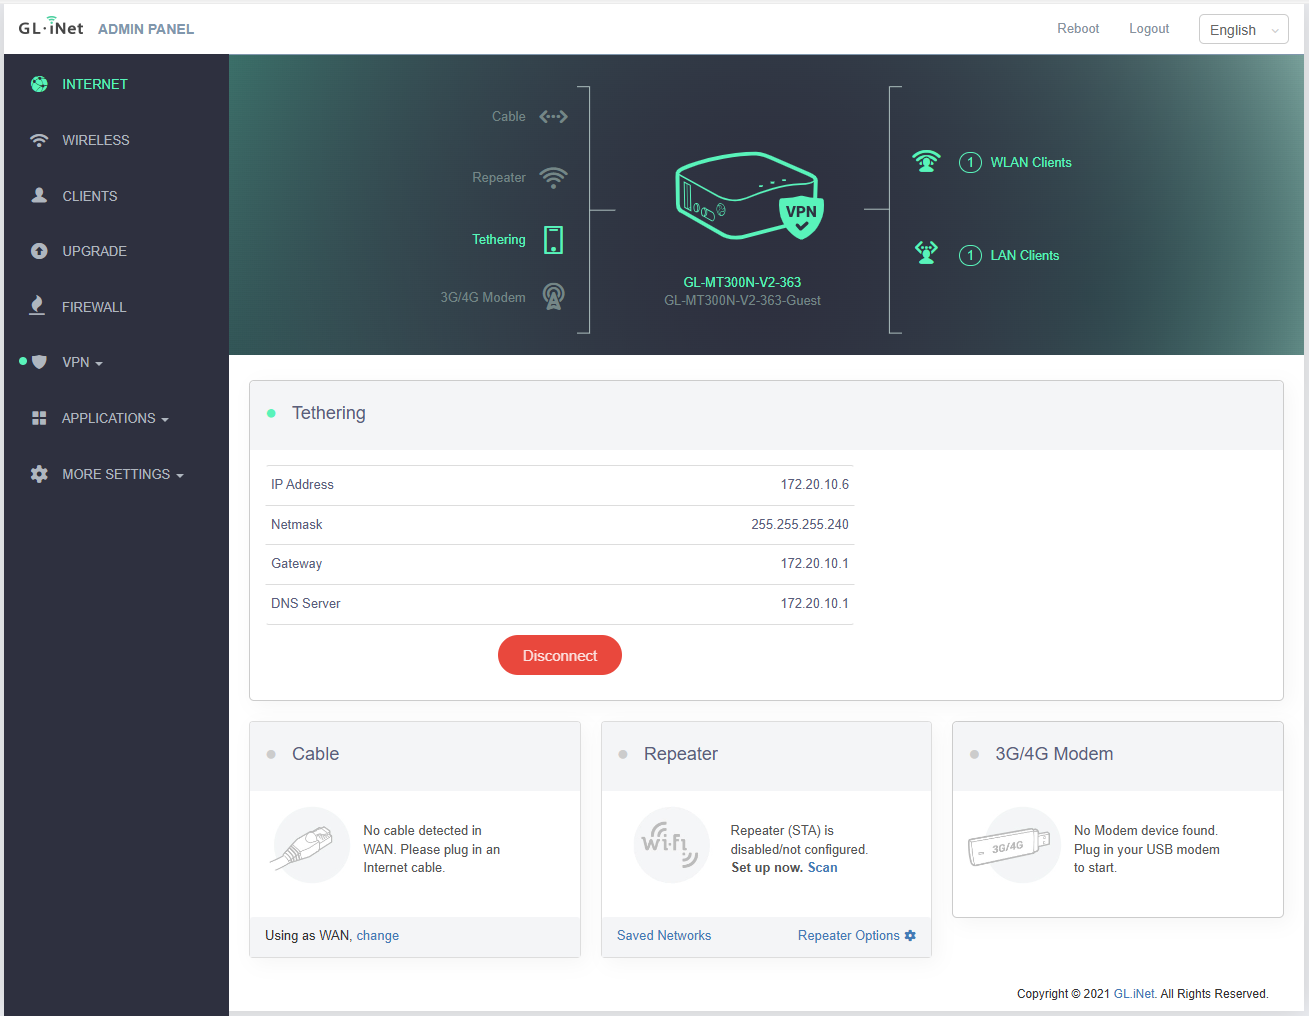Click the guest SSID GL-MT300N-V2-363-Guest
This screenshot has width=1309, height=1016.
(742, 300)
